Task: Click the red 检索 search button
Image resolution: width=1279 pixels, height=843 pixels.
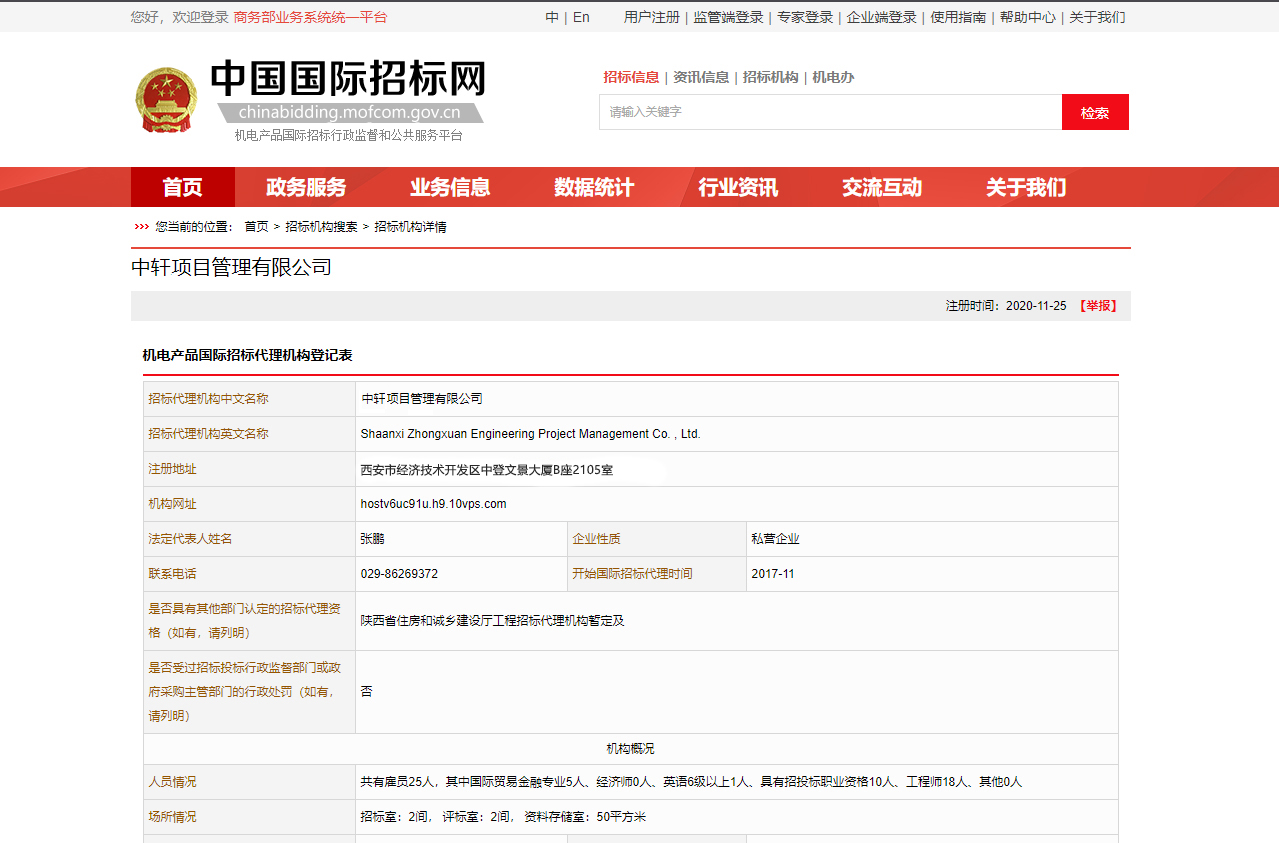Action: click(x=1094, y=113)
